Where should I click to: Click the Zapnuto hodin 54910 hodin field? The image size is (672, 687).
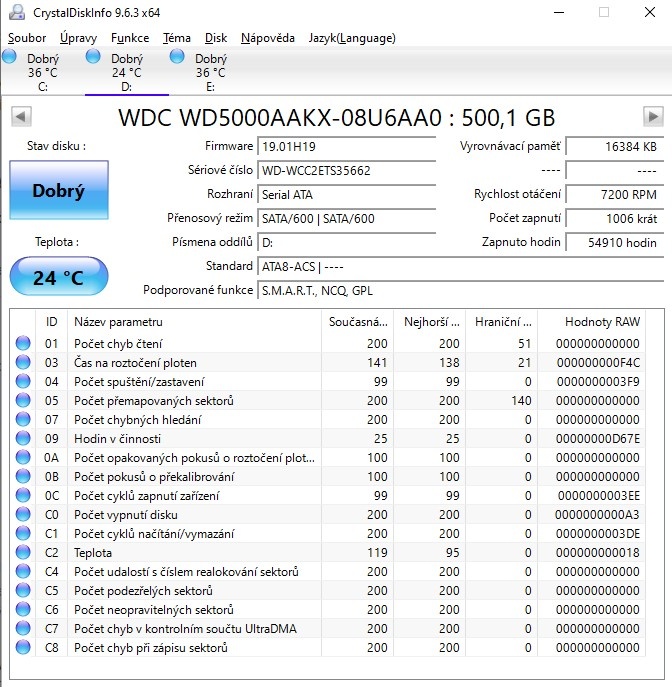[x=615, y=243]
